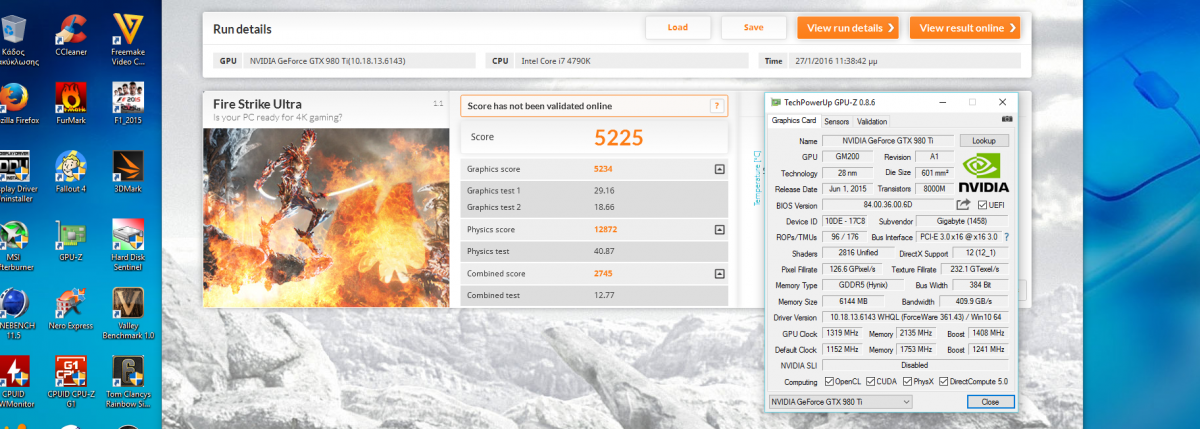Switch to the Graphics Card tab

click(793, 121)
